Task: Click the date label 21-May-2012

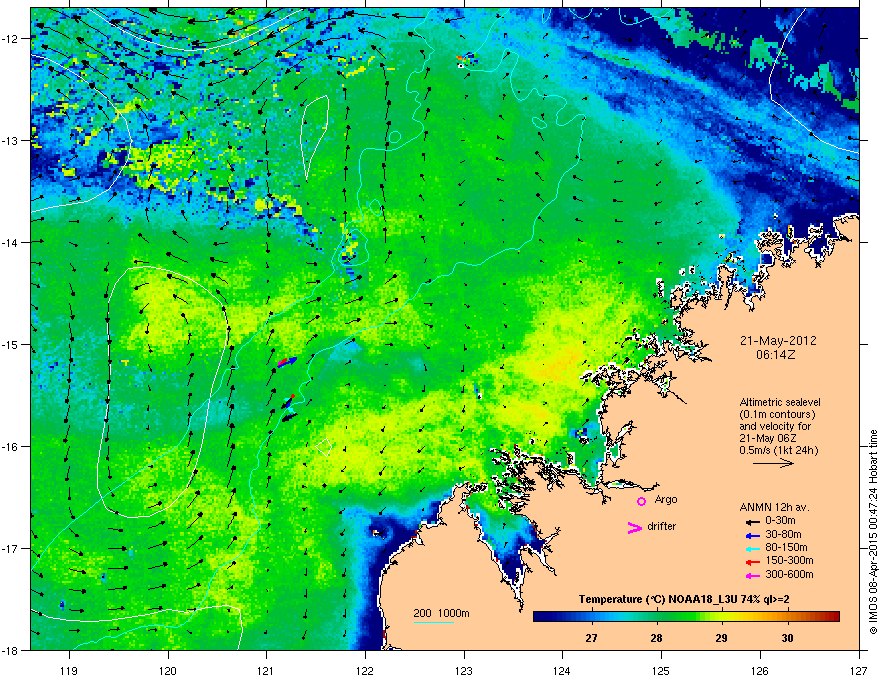Action: [778, 341]
